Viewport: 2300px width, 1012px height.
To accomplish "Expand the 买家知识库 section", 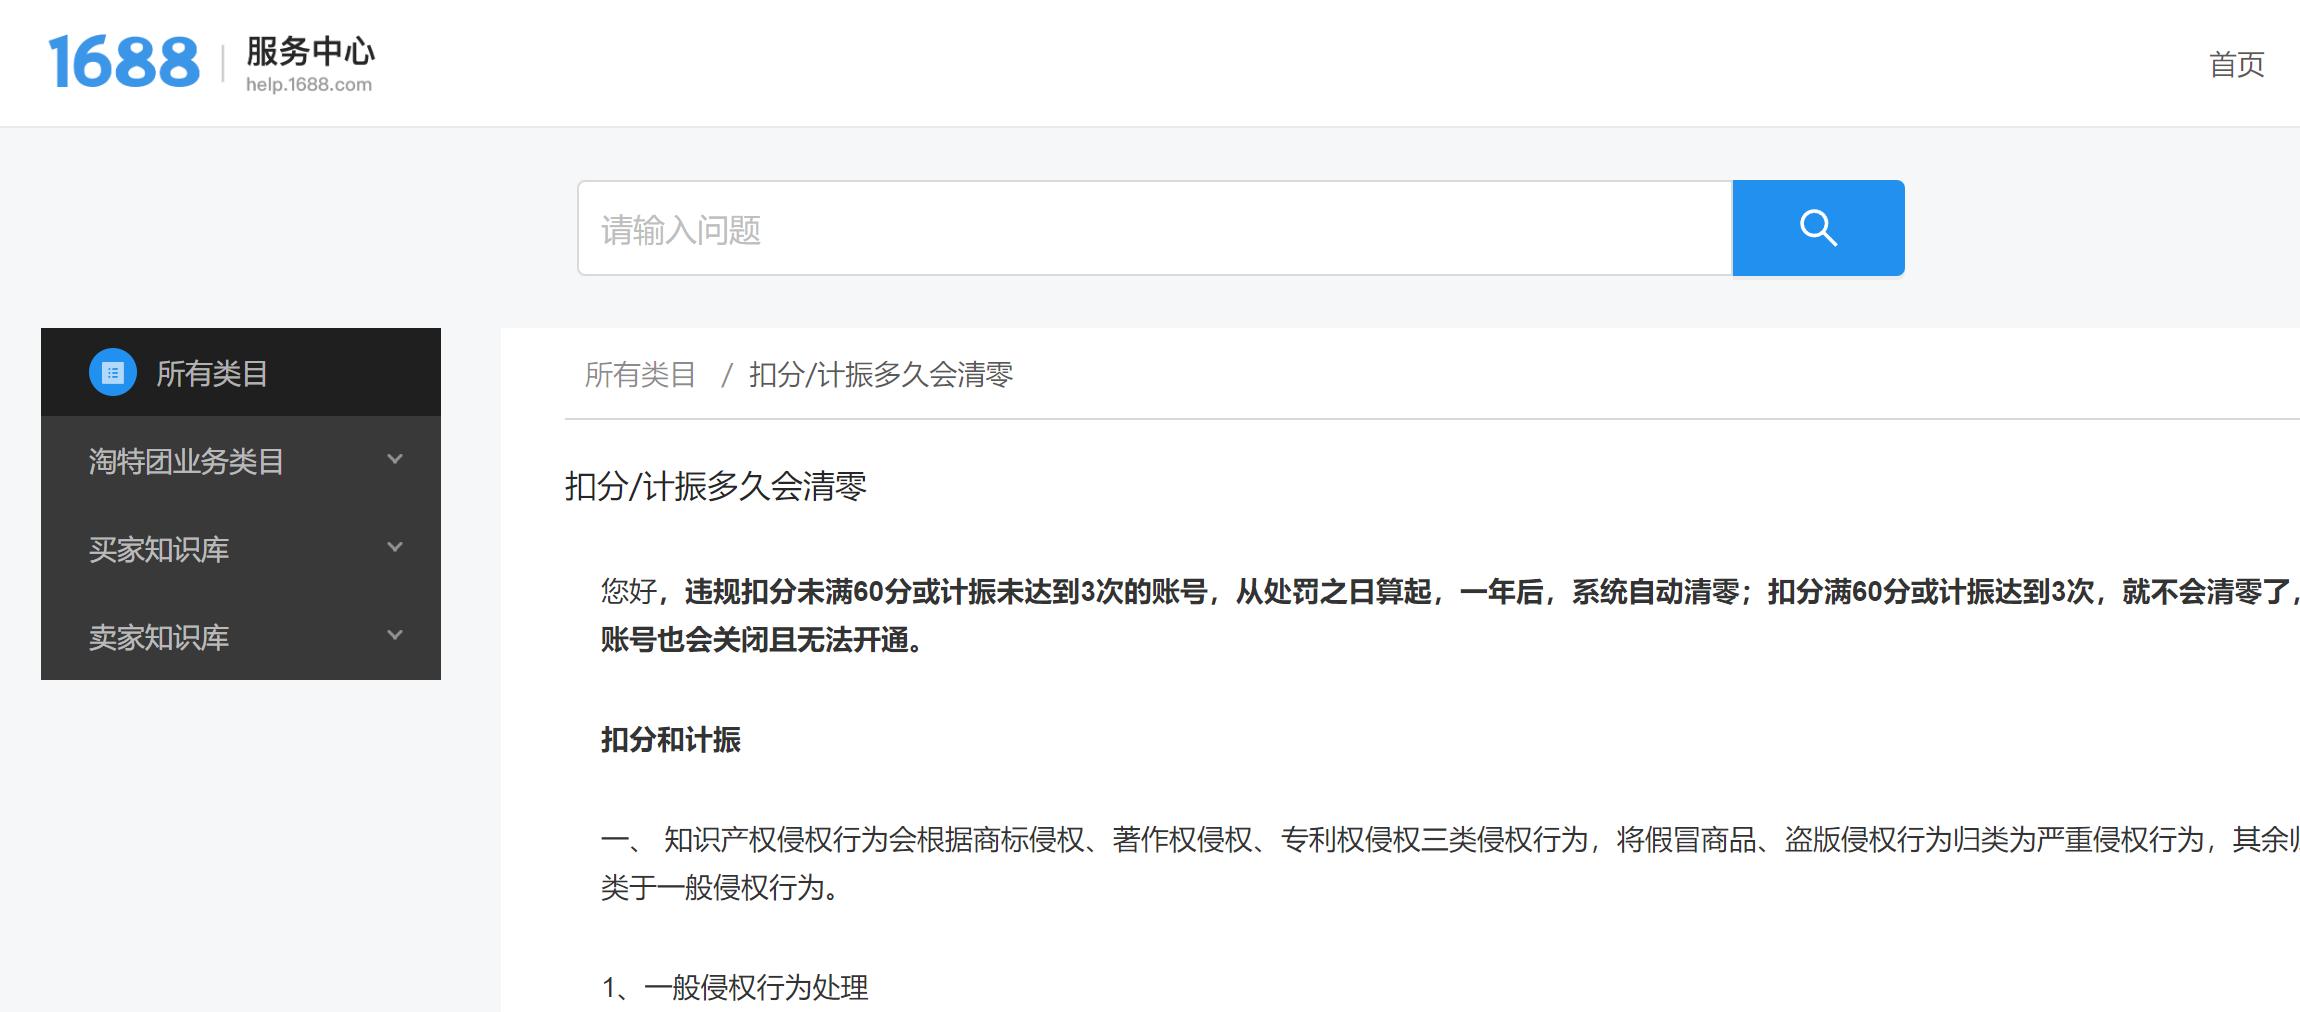I will pos(394,548).
